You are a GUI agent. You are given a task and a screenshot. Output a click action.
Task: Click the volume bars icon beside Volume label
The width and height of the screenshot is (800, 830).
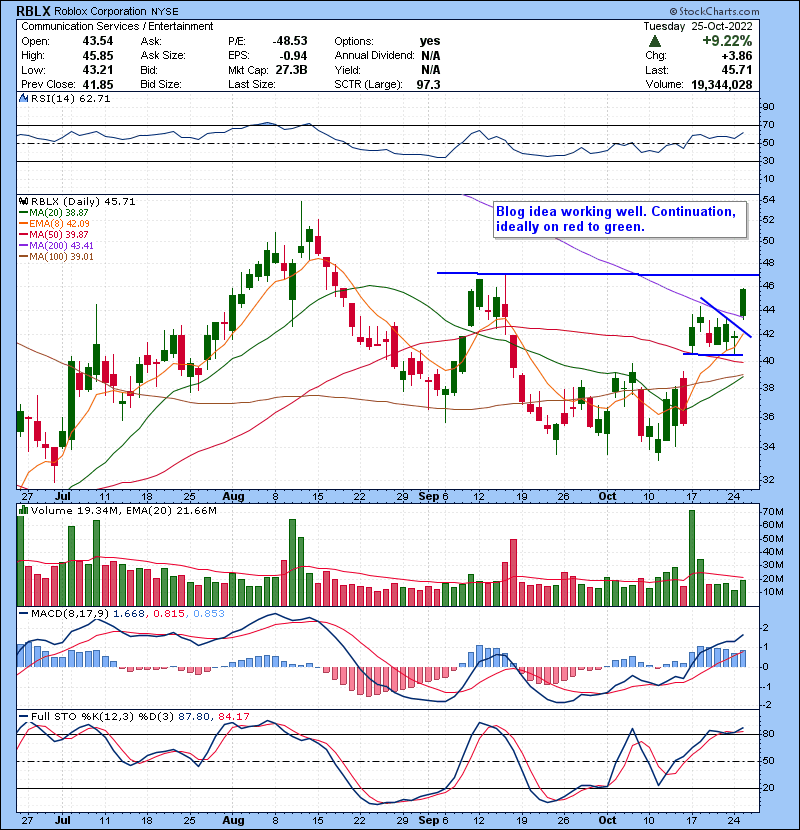[x=24, y=510]
